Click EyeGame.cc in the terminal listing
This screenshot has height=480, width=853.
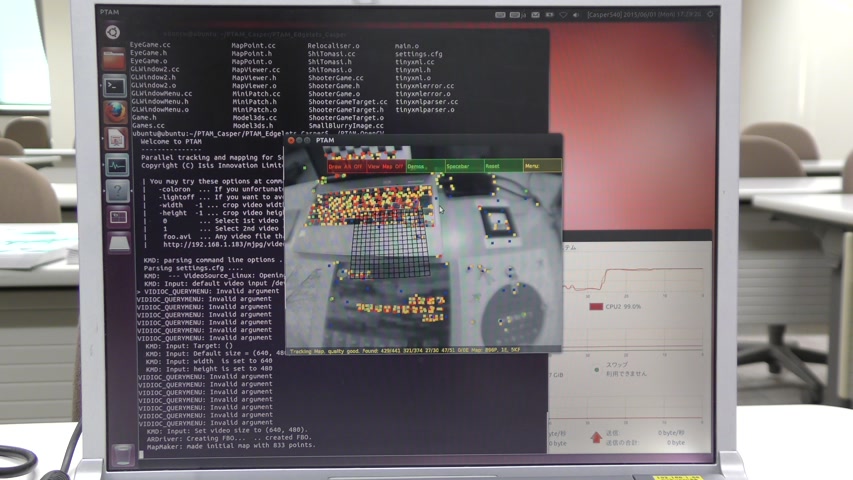click(x=150, y=45)
